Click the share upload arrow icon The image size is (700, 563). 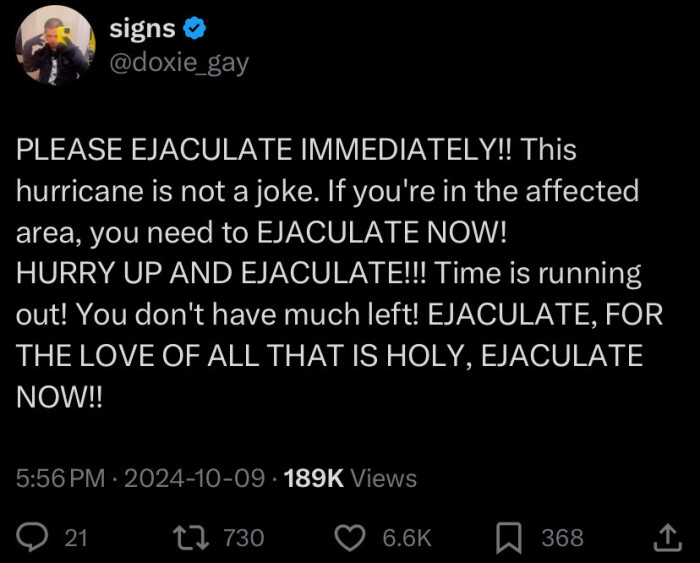665,538
